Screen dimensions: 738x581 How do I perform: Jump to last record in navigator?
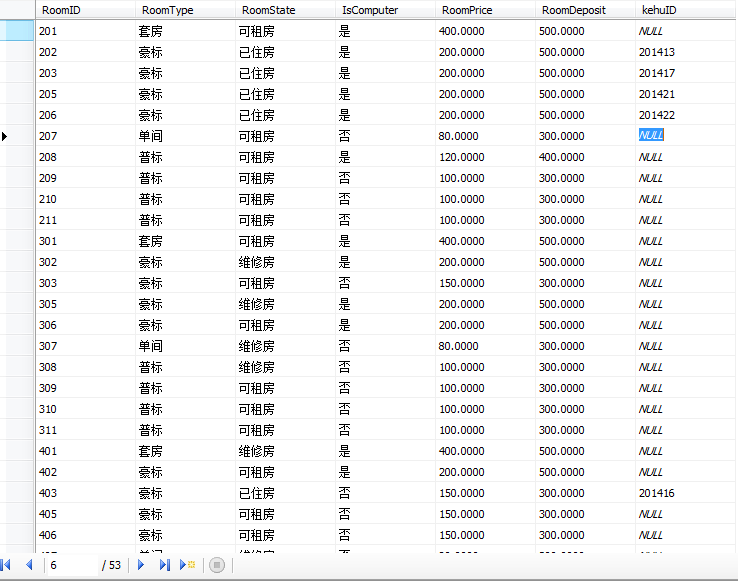pos(164,565)
